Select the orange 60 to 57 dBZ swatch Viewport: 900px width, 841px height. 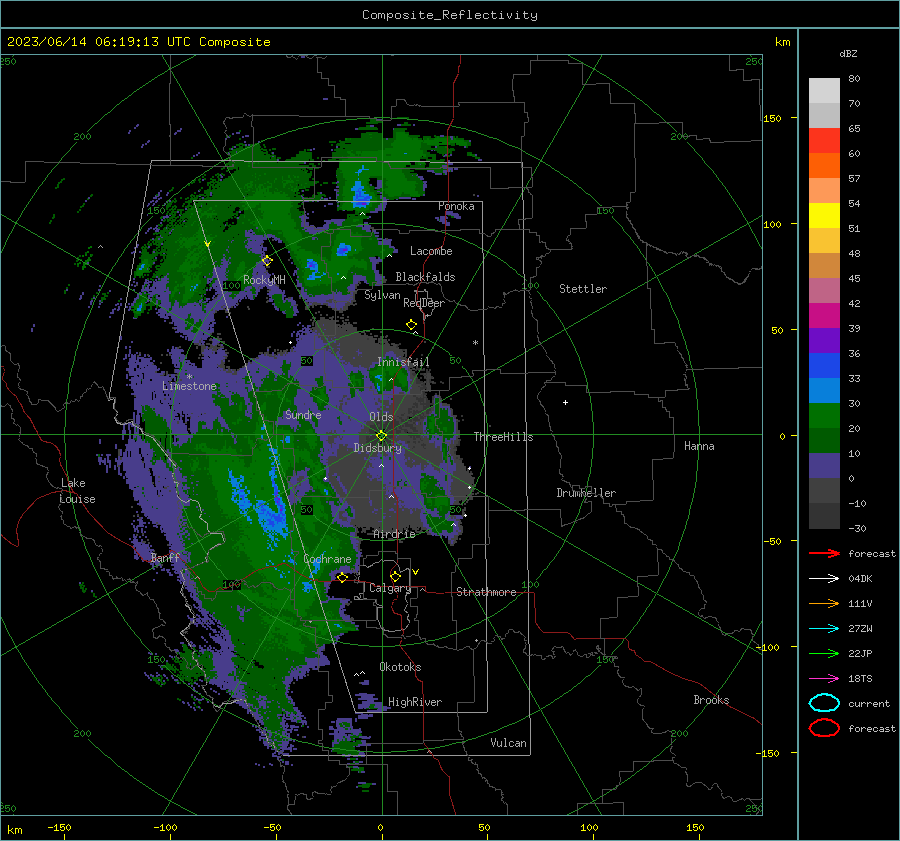point(824,165)
